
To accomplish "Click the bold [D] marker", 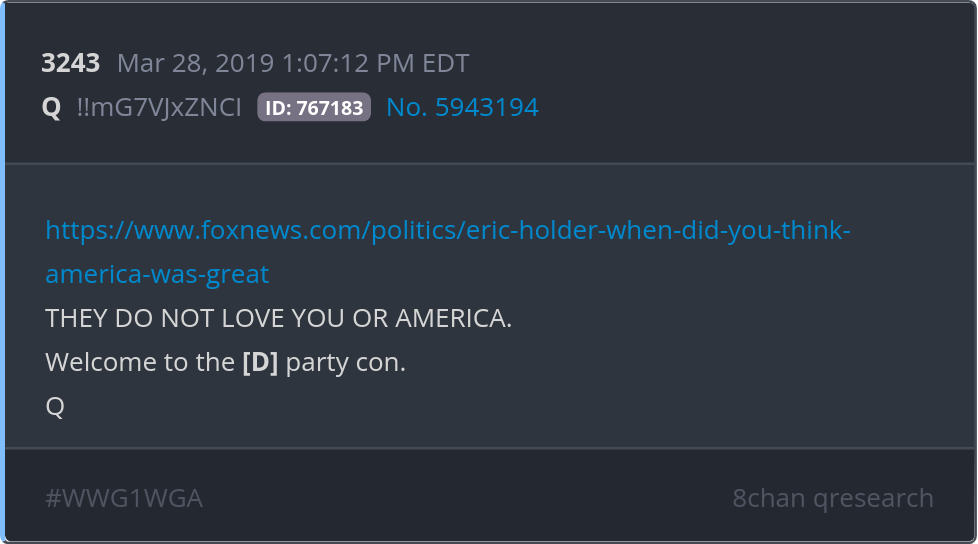I will point(260,362).
